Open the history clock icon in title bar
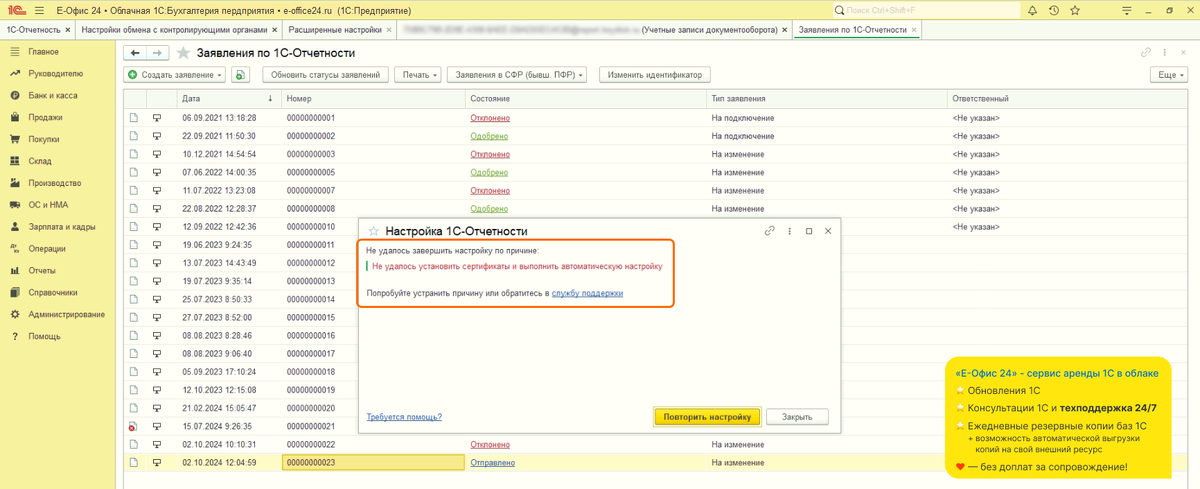 pos(1054,10)
